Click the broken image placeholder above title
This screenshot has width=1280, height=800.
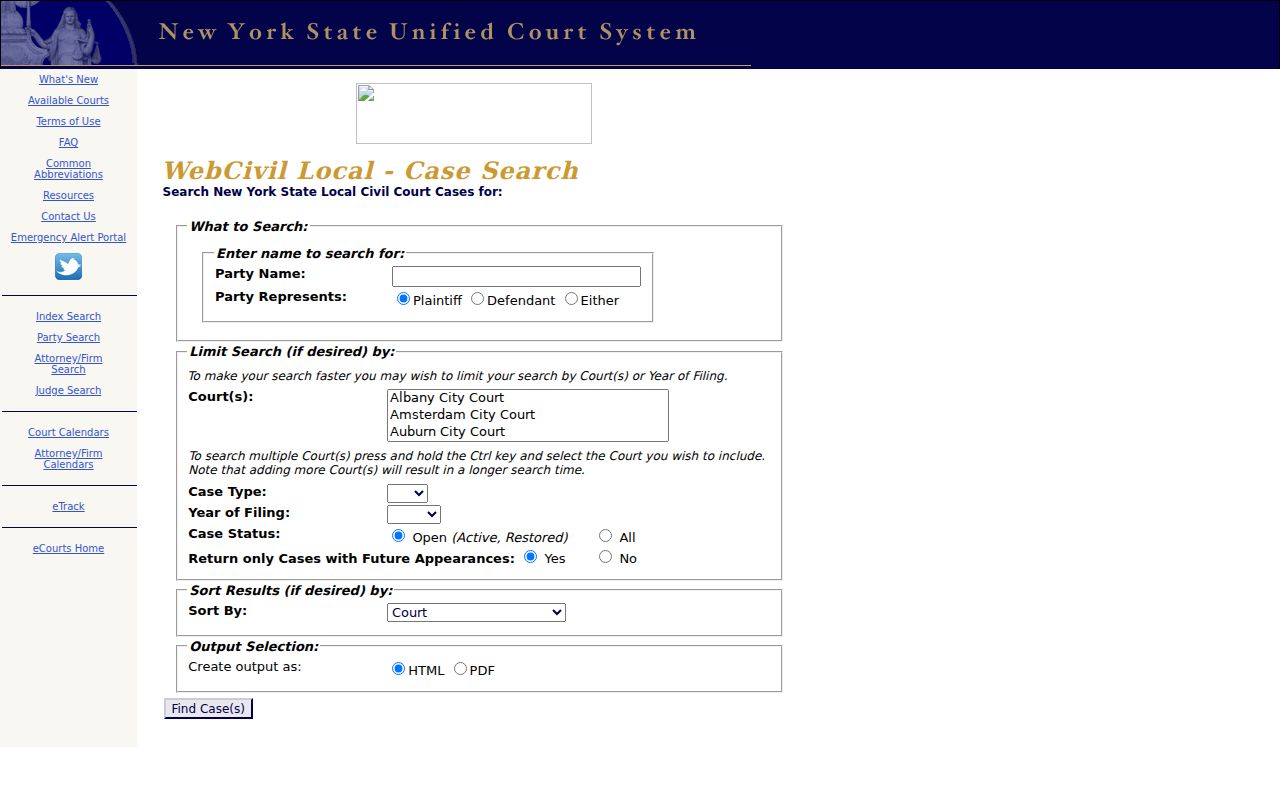point(474,113)
